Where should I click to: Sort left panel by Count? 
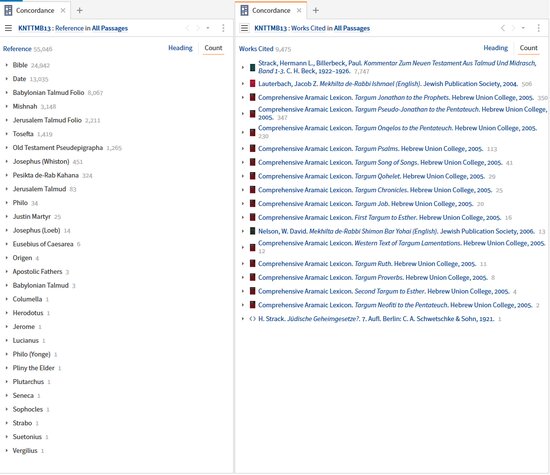[213, 48]
